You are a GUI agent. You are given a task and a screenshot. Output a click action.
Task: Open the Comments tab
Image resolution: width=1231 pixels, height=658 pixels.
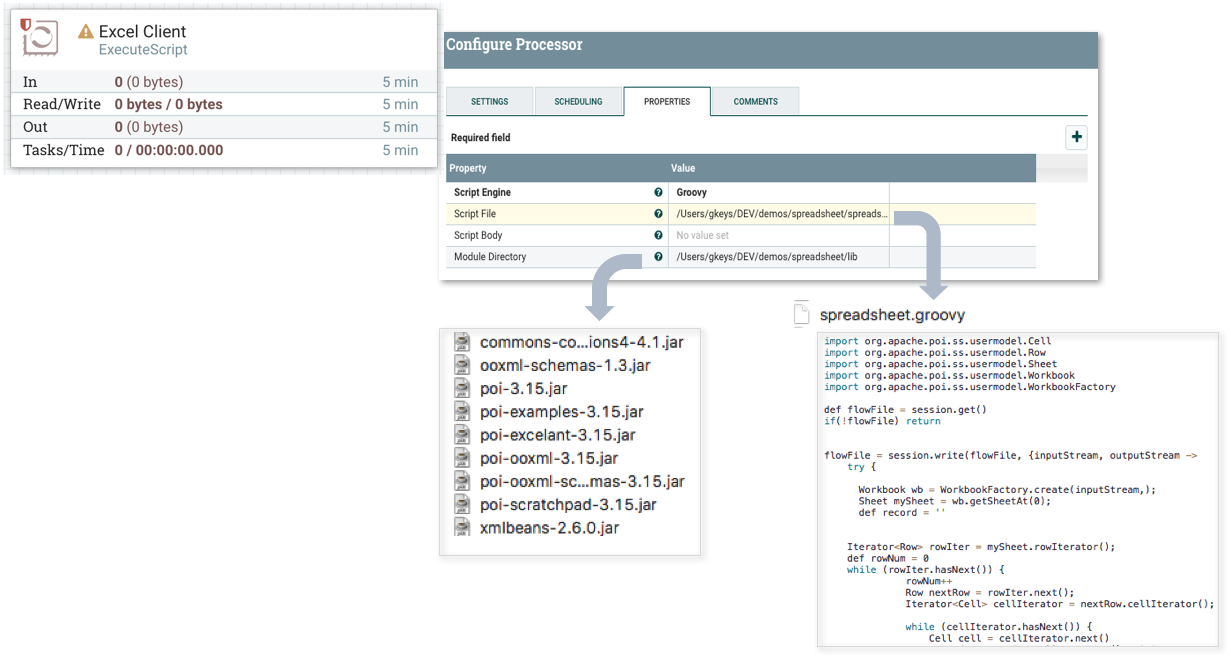click(755, 102)
